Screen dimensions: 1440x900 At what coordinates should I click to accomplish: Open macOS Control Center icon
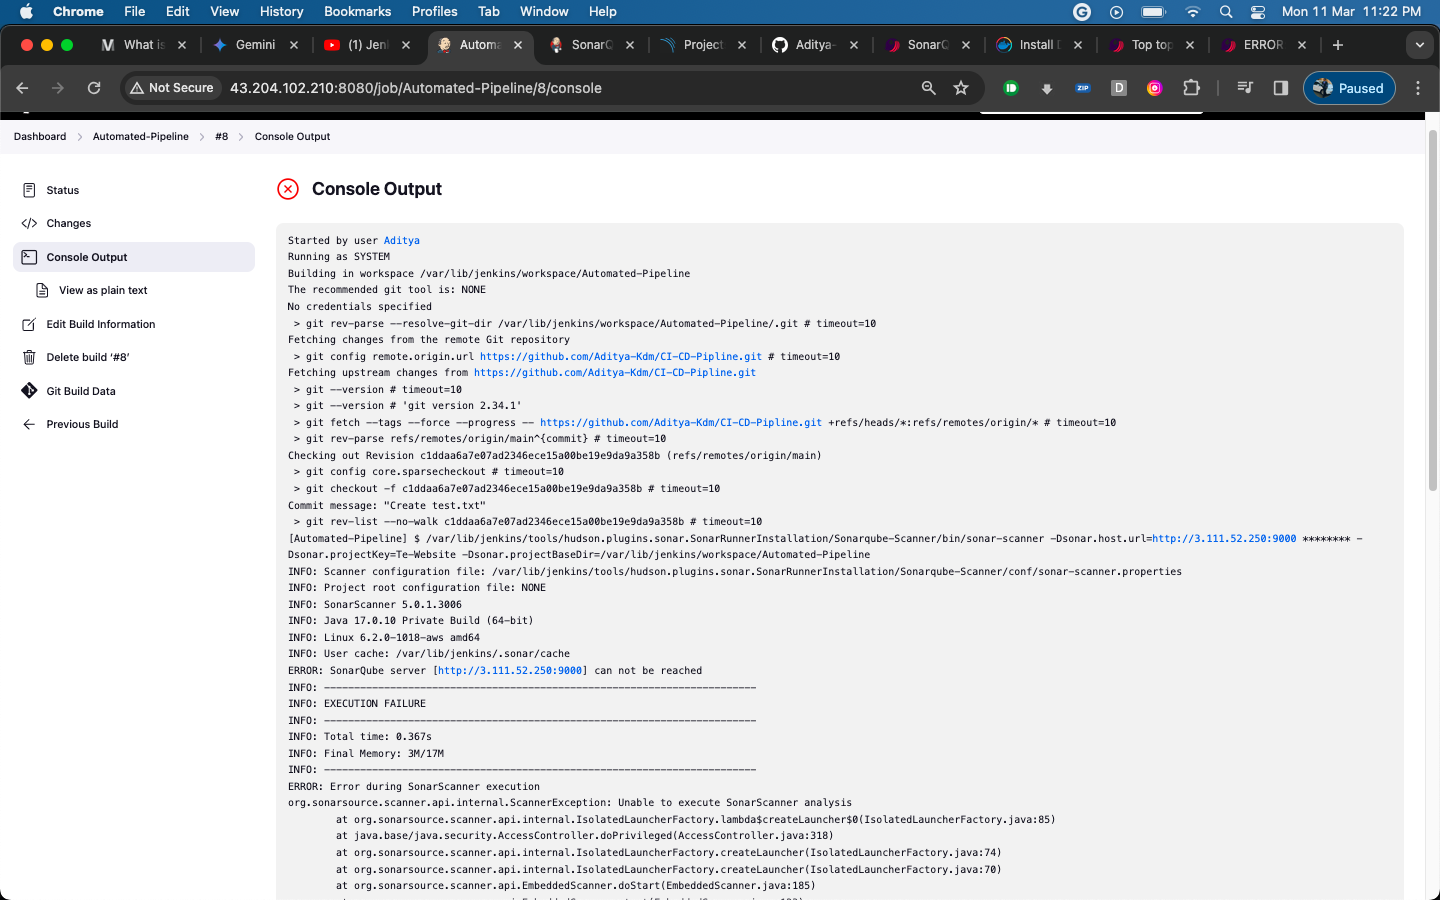pyautogui.click(x=1258, y=12)
